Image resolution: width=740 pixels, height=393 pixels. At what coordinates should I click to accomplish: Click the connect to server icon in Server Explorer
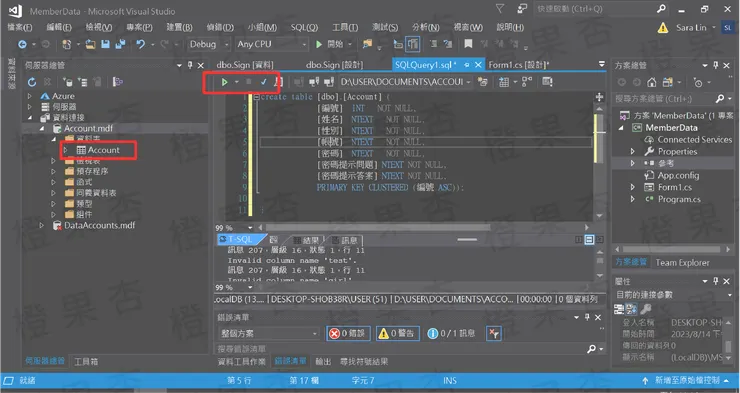(x=83, y=82)
